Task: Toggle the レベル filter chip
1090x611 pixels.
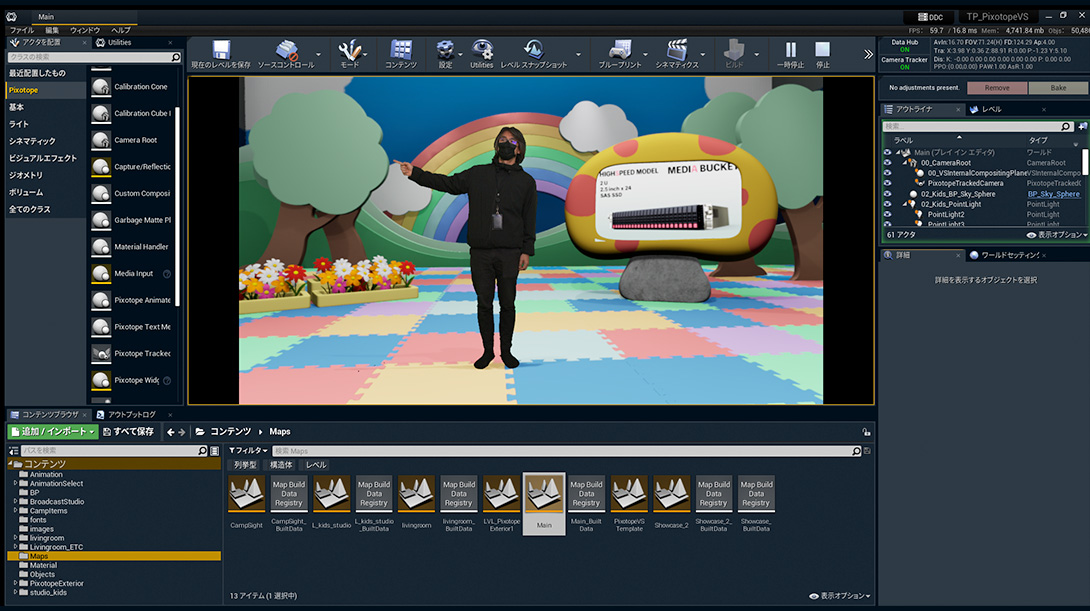Action: click(316, 465)
